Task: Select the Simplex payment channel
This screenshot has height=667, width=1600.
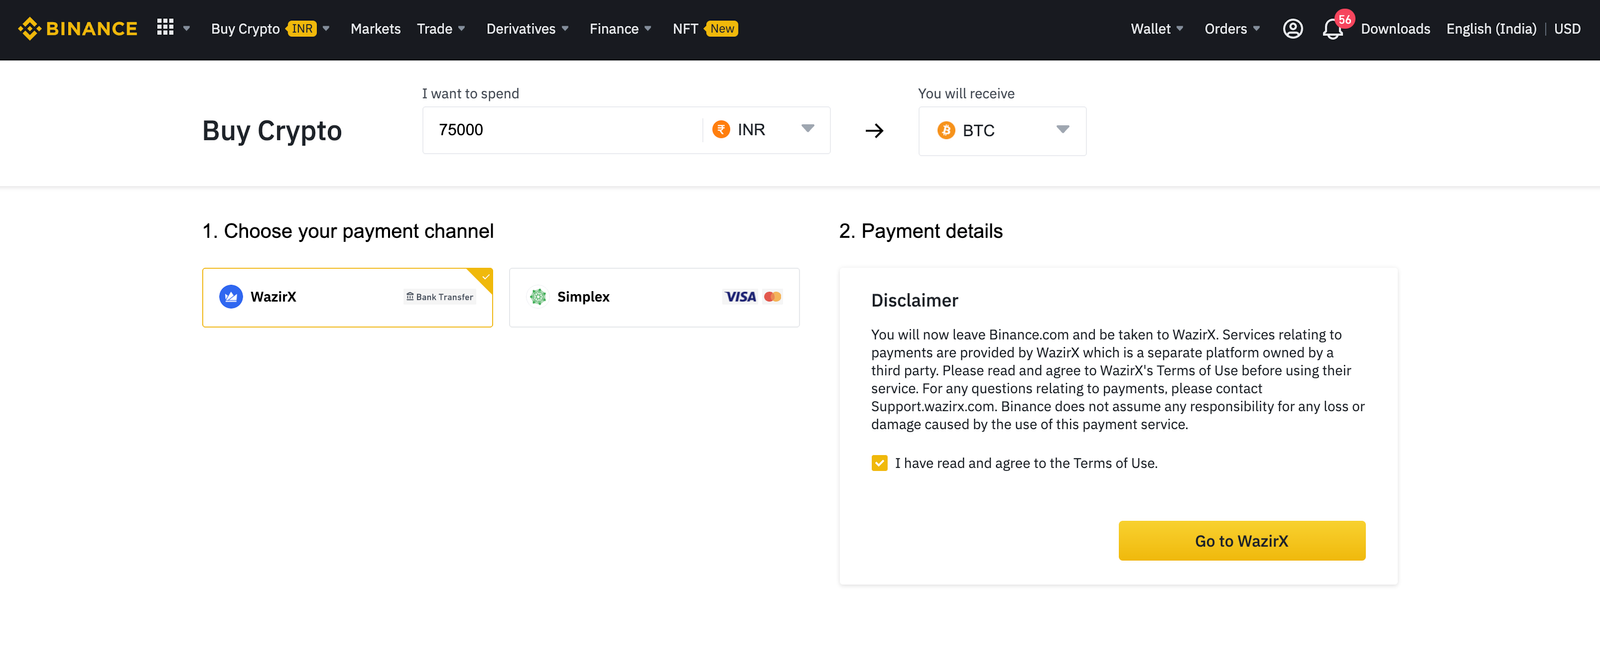Action: 654,297
